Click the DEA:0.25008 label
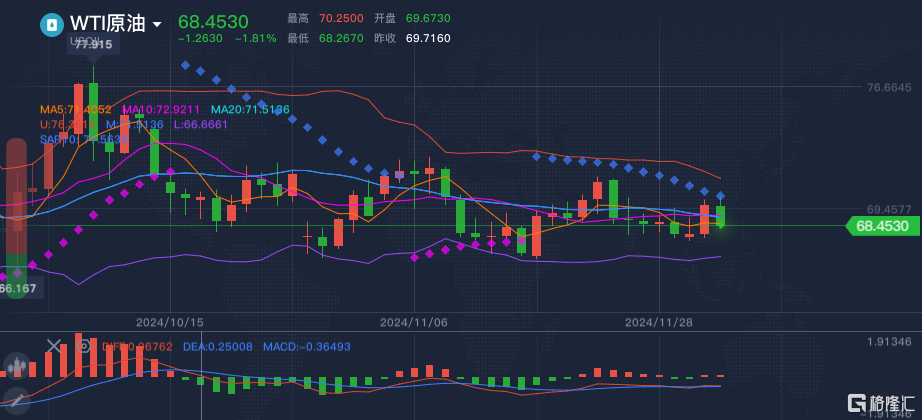This screenshot has height=420, width=922. [x=218, y=347]
